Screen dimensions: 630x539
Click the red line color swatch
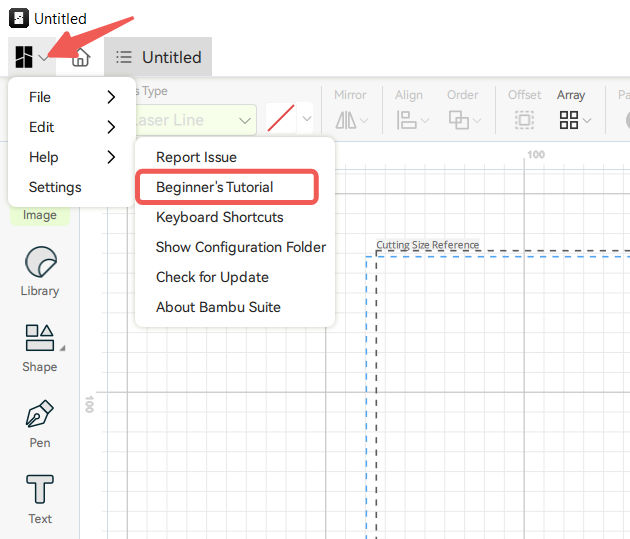(281, 118)
